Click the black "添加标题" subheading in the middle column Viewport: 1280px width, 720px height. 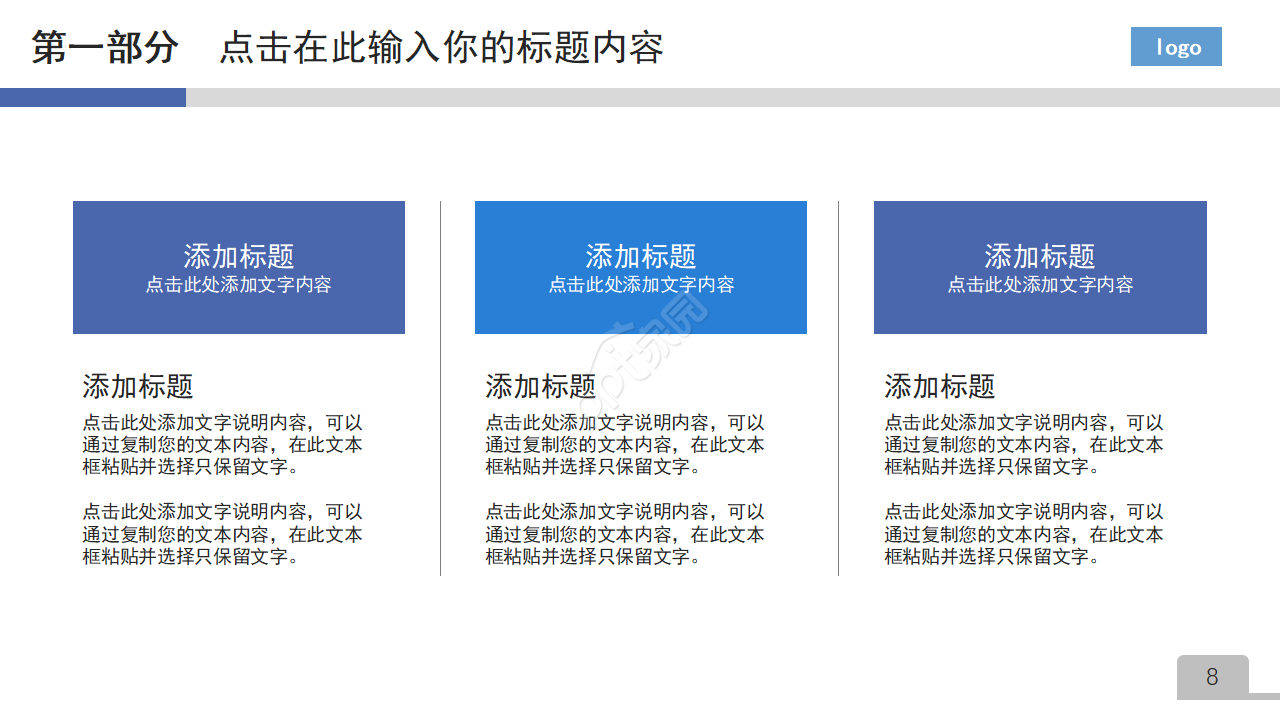click(541, 386)
